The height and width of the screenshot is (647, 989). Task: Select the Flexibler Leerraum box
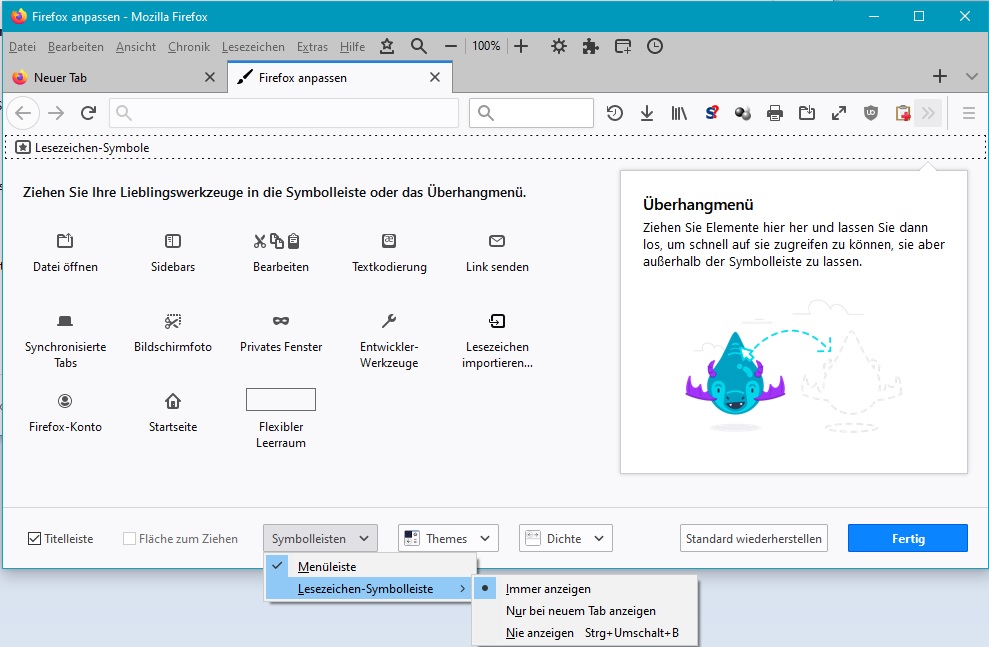[x=281, y=400]
